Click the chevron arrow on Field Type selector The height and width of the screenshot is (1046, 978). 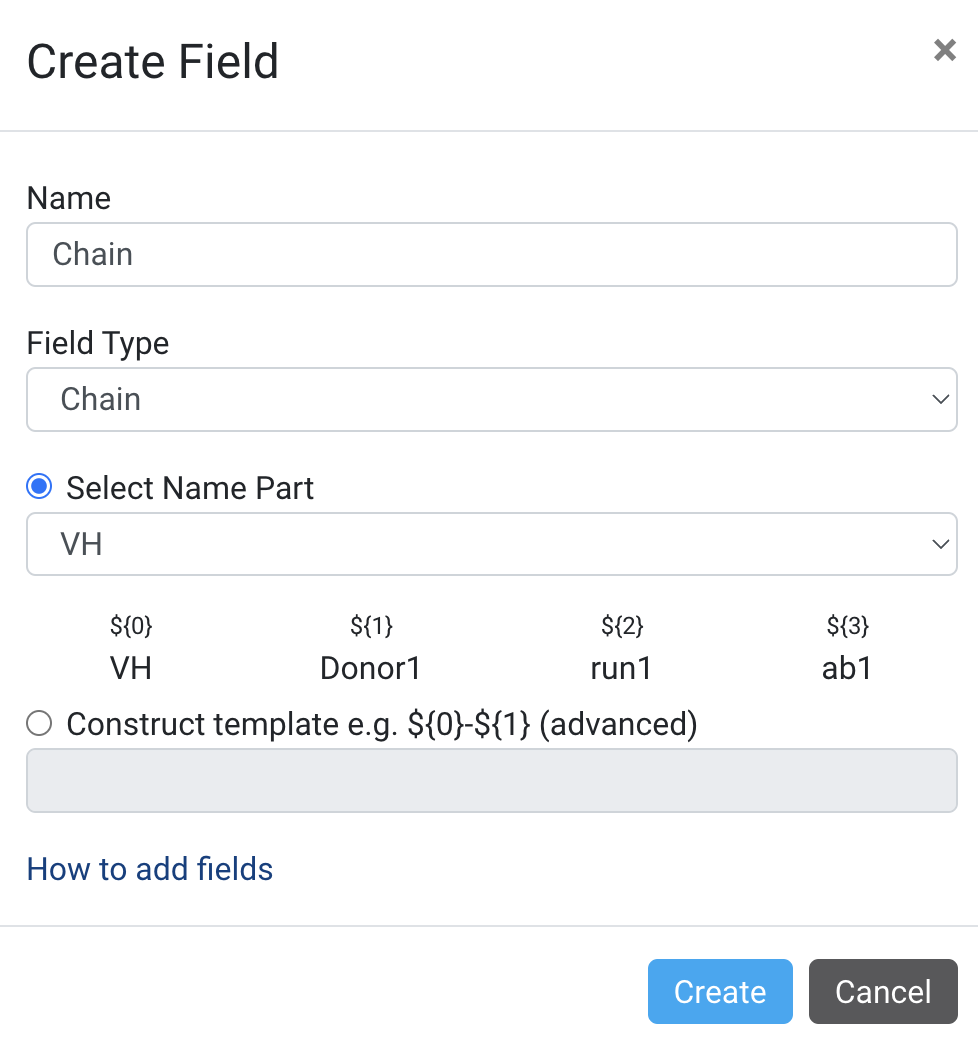(941, 400)
